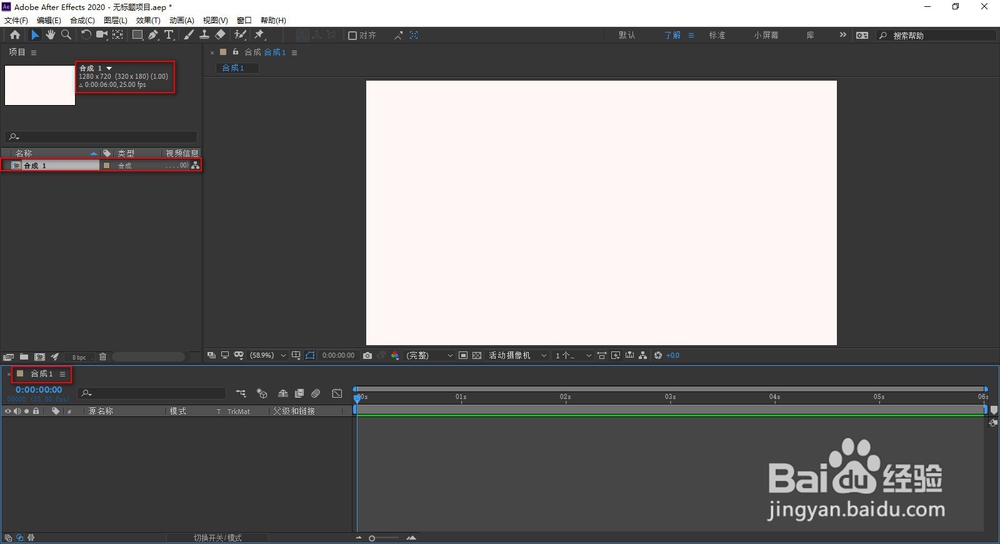Open the 合成1 timeline panel menu
Image resolution: width=1000 pixels, height=544 pixels.
pos(62,374)
